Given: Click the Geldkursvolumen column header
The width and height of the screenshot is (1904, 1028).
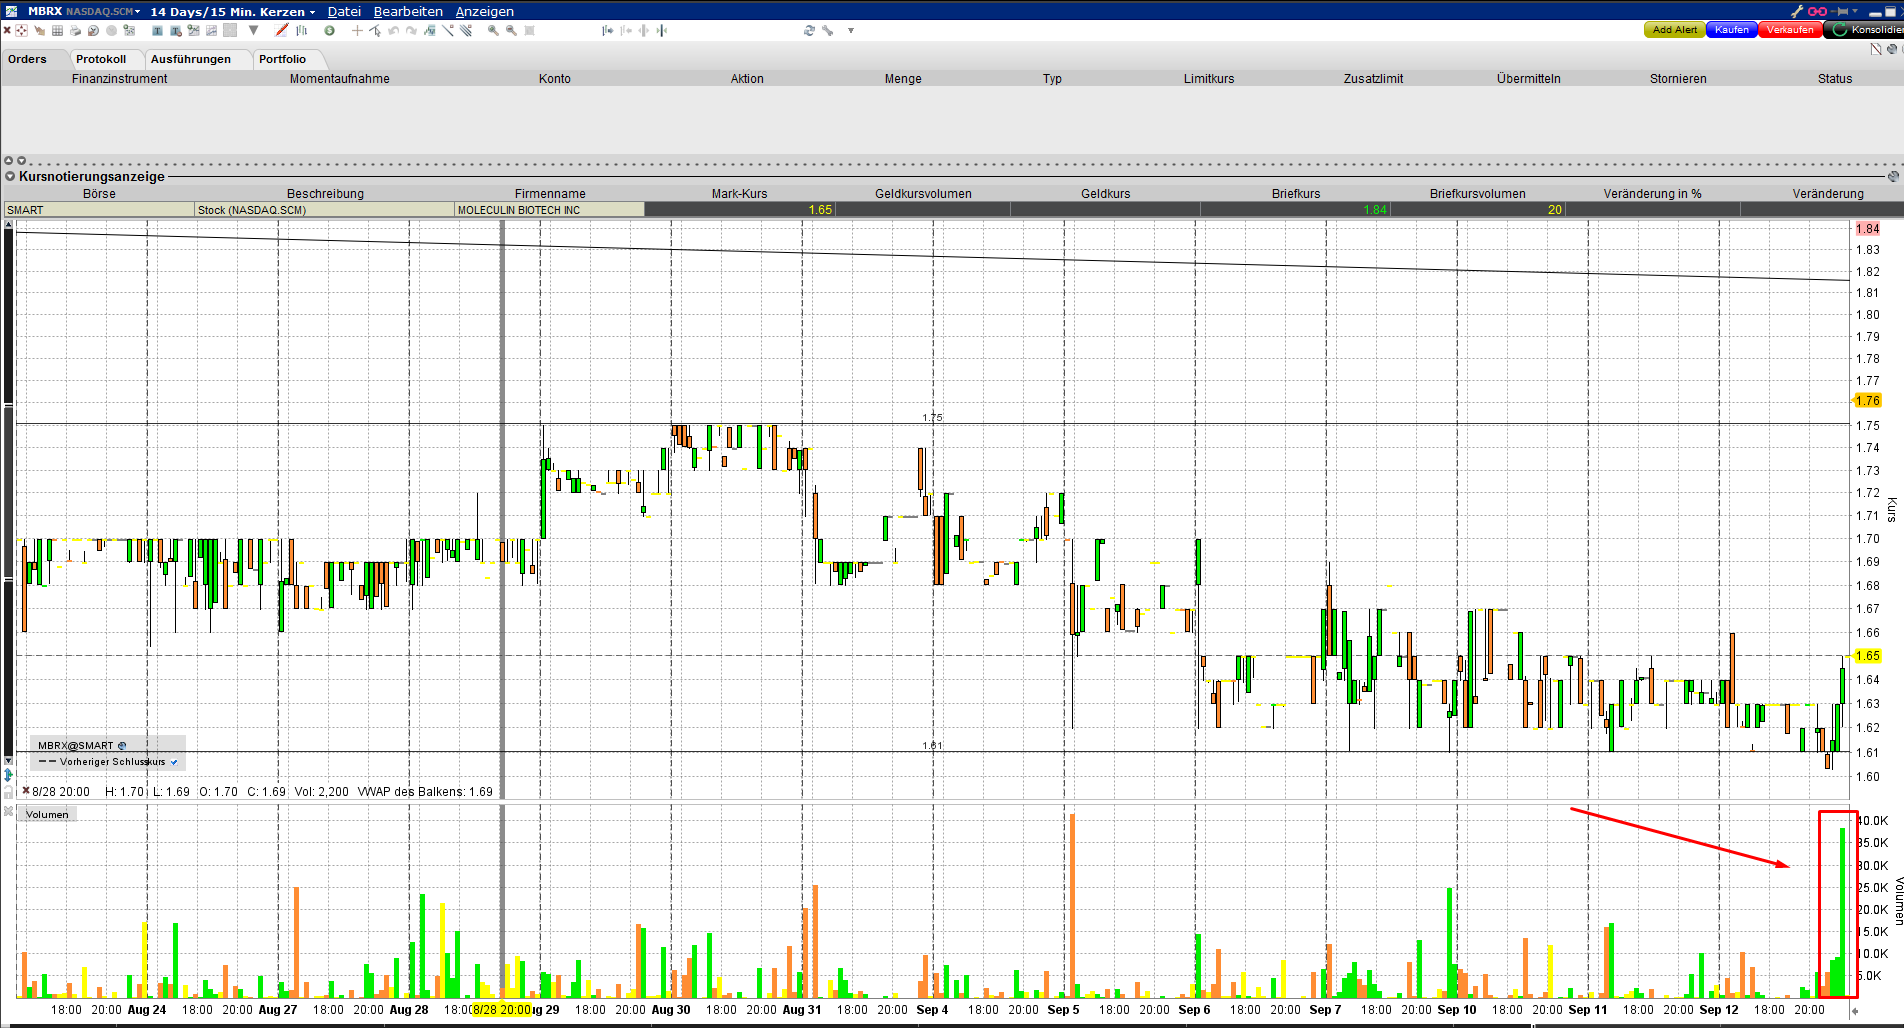Looking at the screenshot, I should [x=923, y=193].
